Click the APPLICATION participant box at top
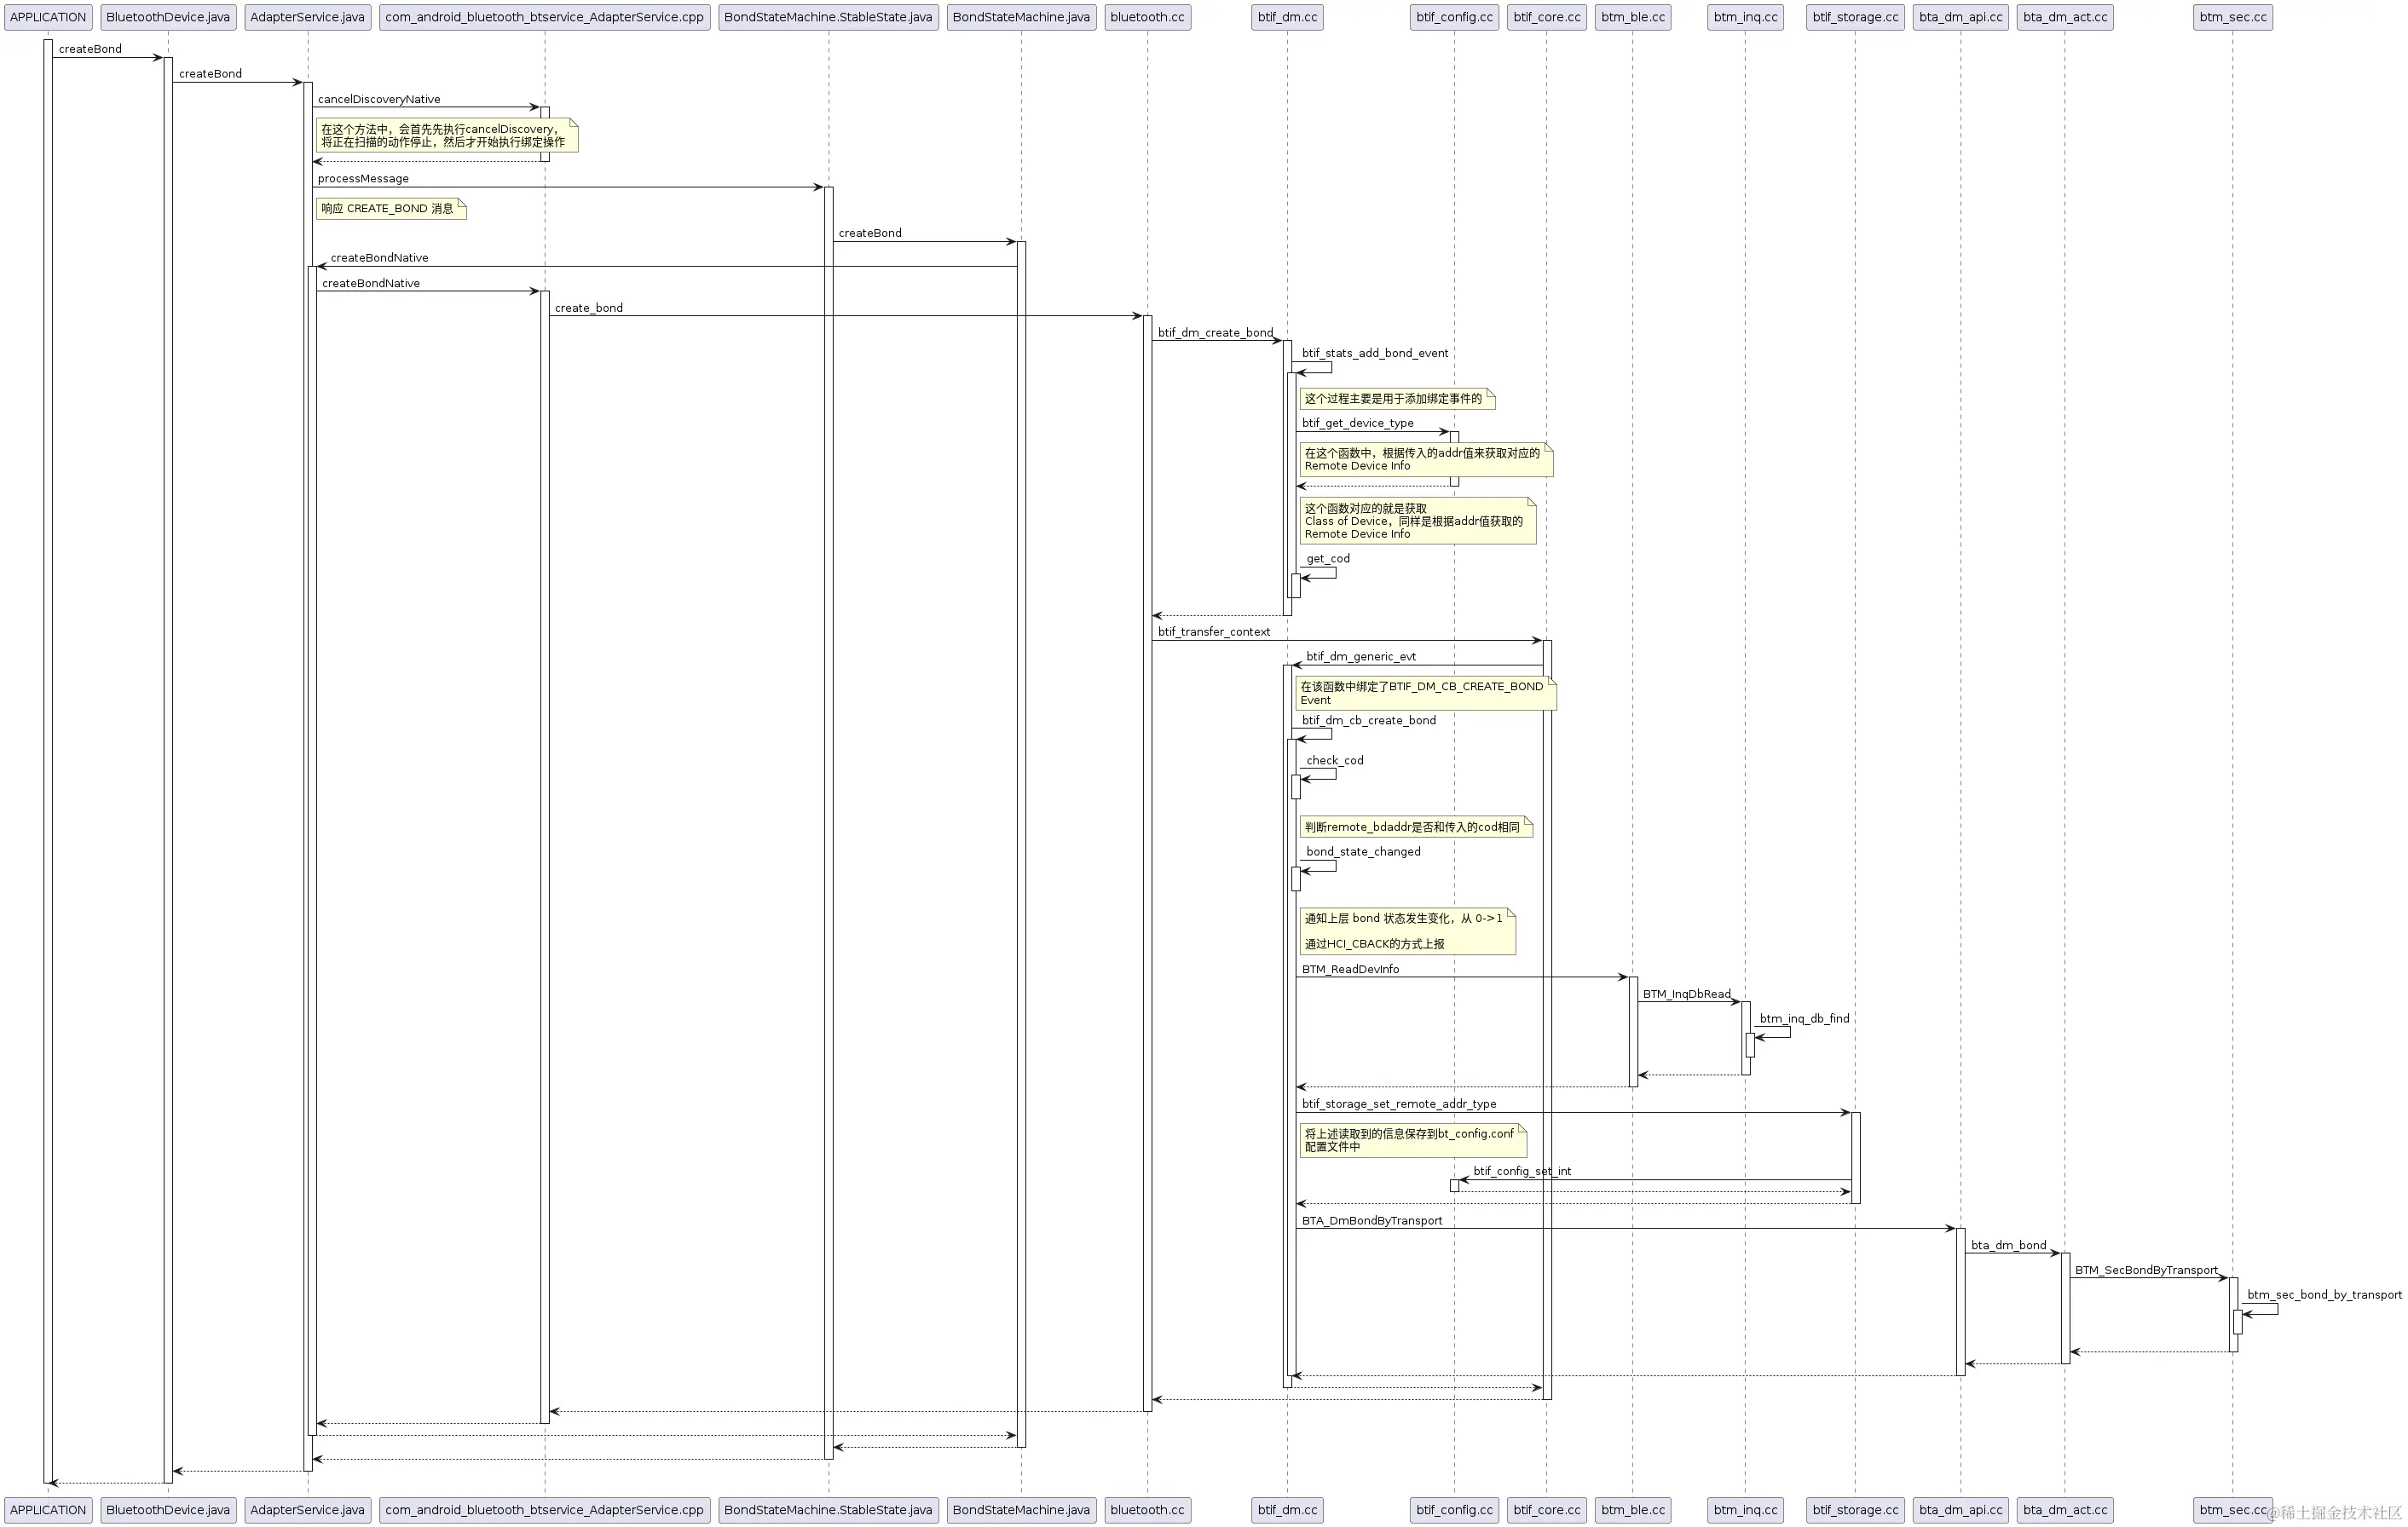Viewport: 2408px width, 1527px height. click(48, 17)
